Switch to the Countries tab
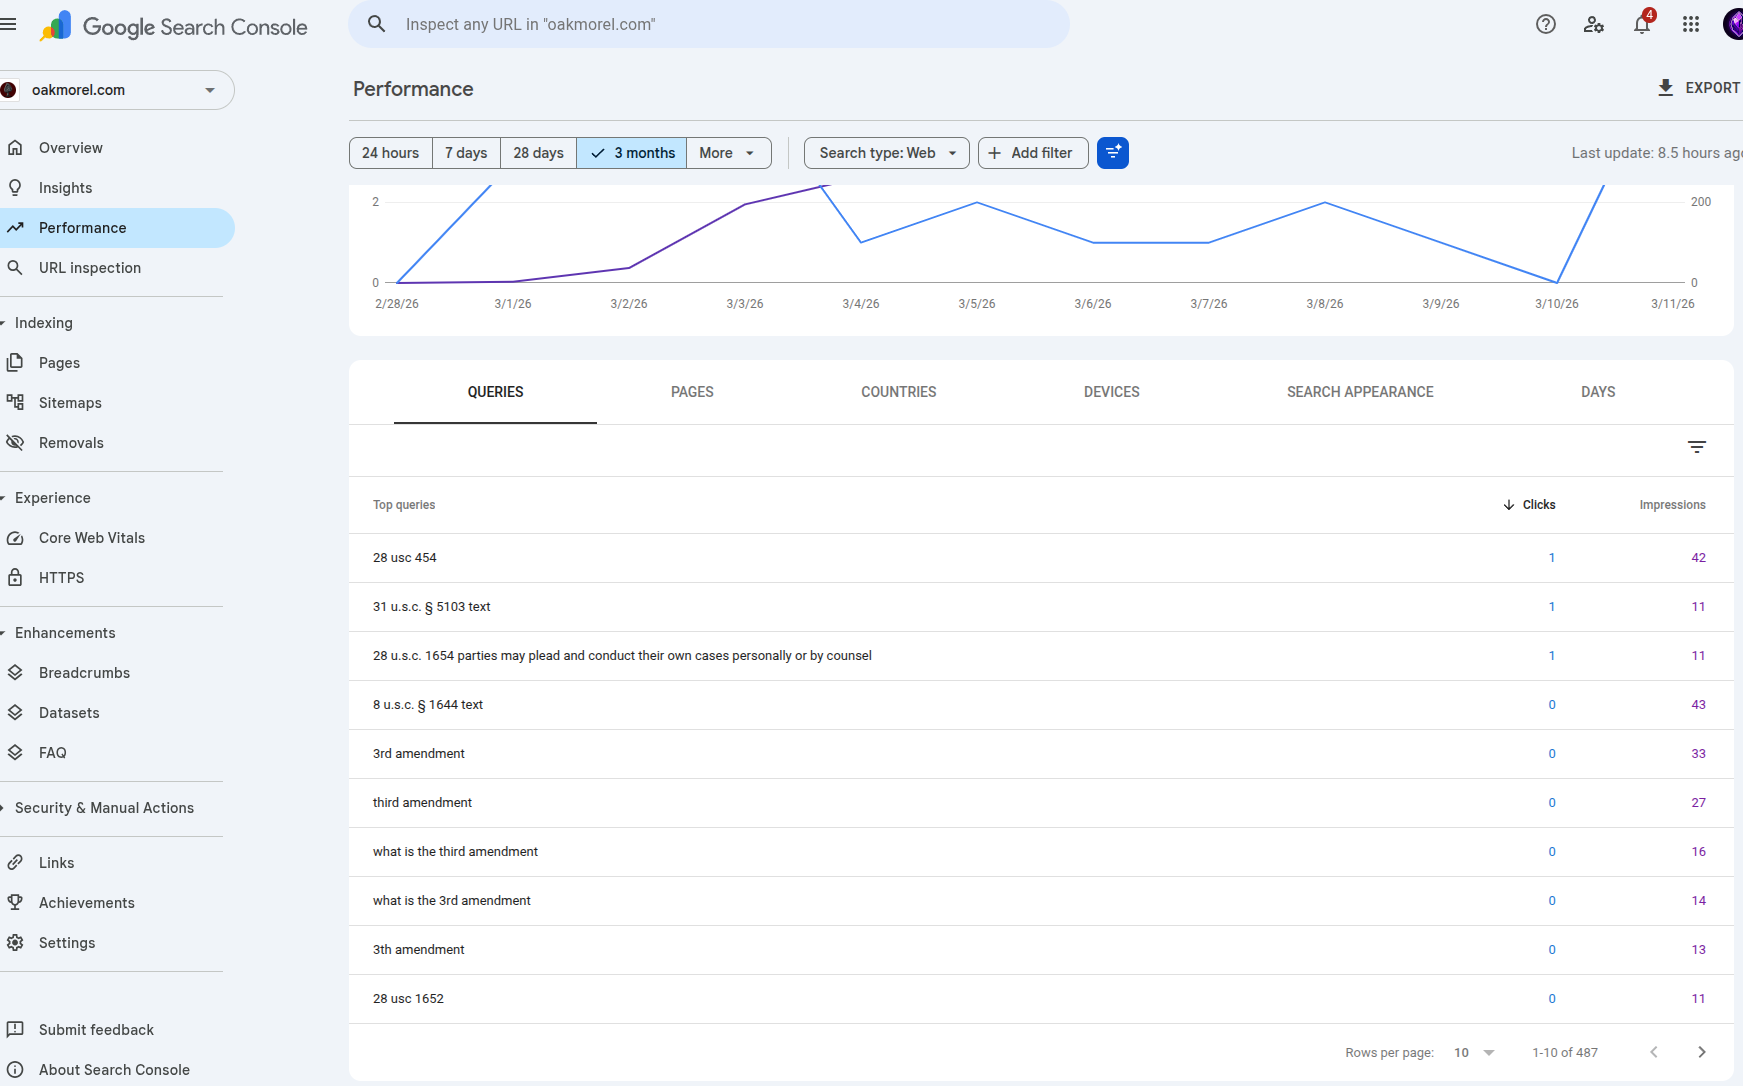 (x=898, y=392)
